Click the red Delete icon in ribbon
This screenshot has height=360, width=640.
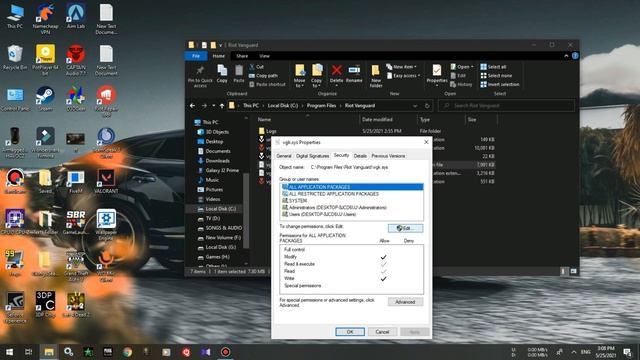pyautogui.click(x=336, y=70)
